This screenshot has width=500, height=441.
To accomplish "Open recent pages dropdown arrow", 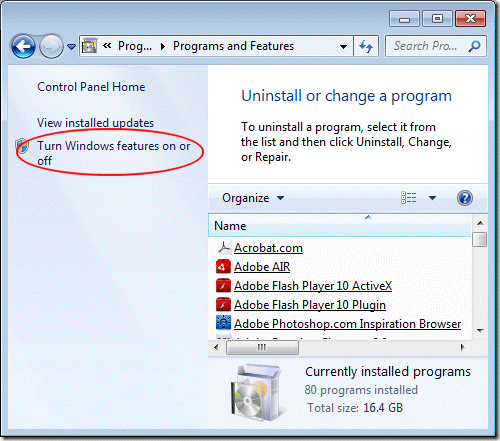I will pos(71,47).
